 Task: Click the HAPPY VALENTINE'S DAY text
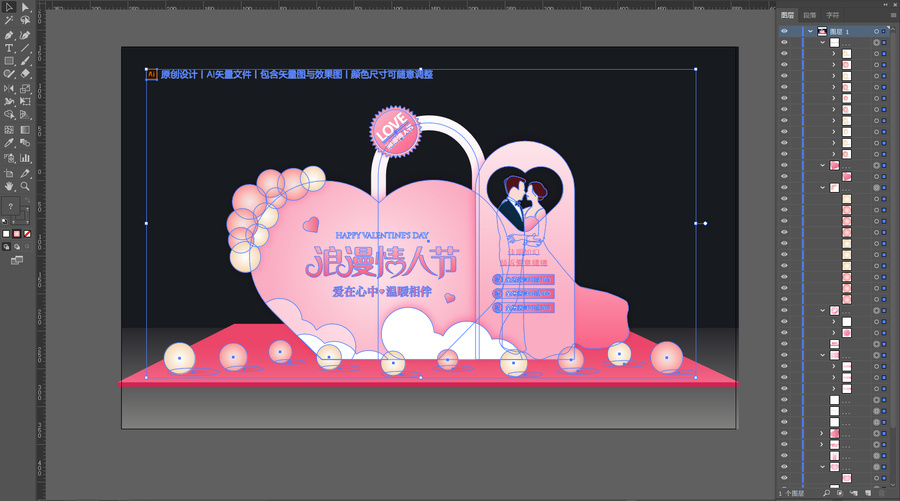pos(382,235)
